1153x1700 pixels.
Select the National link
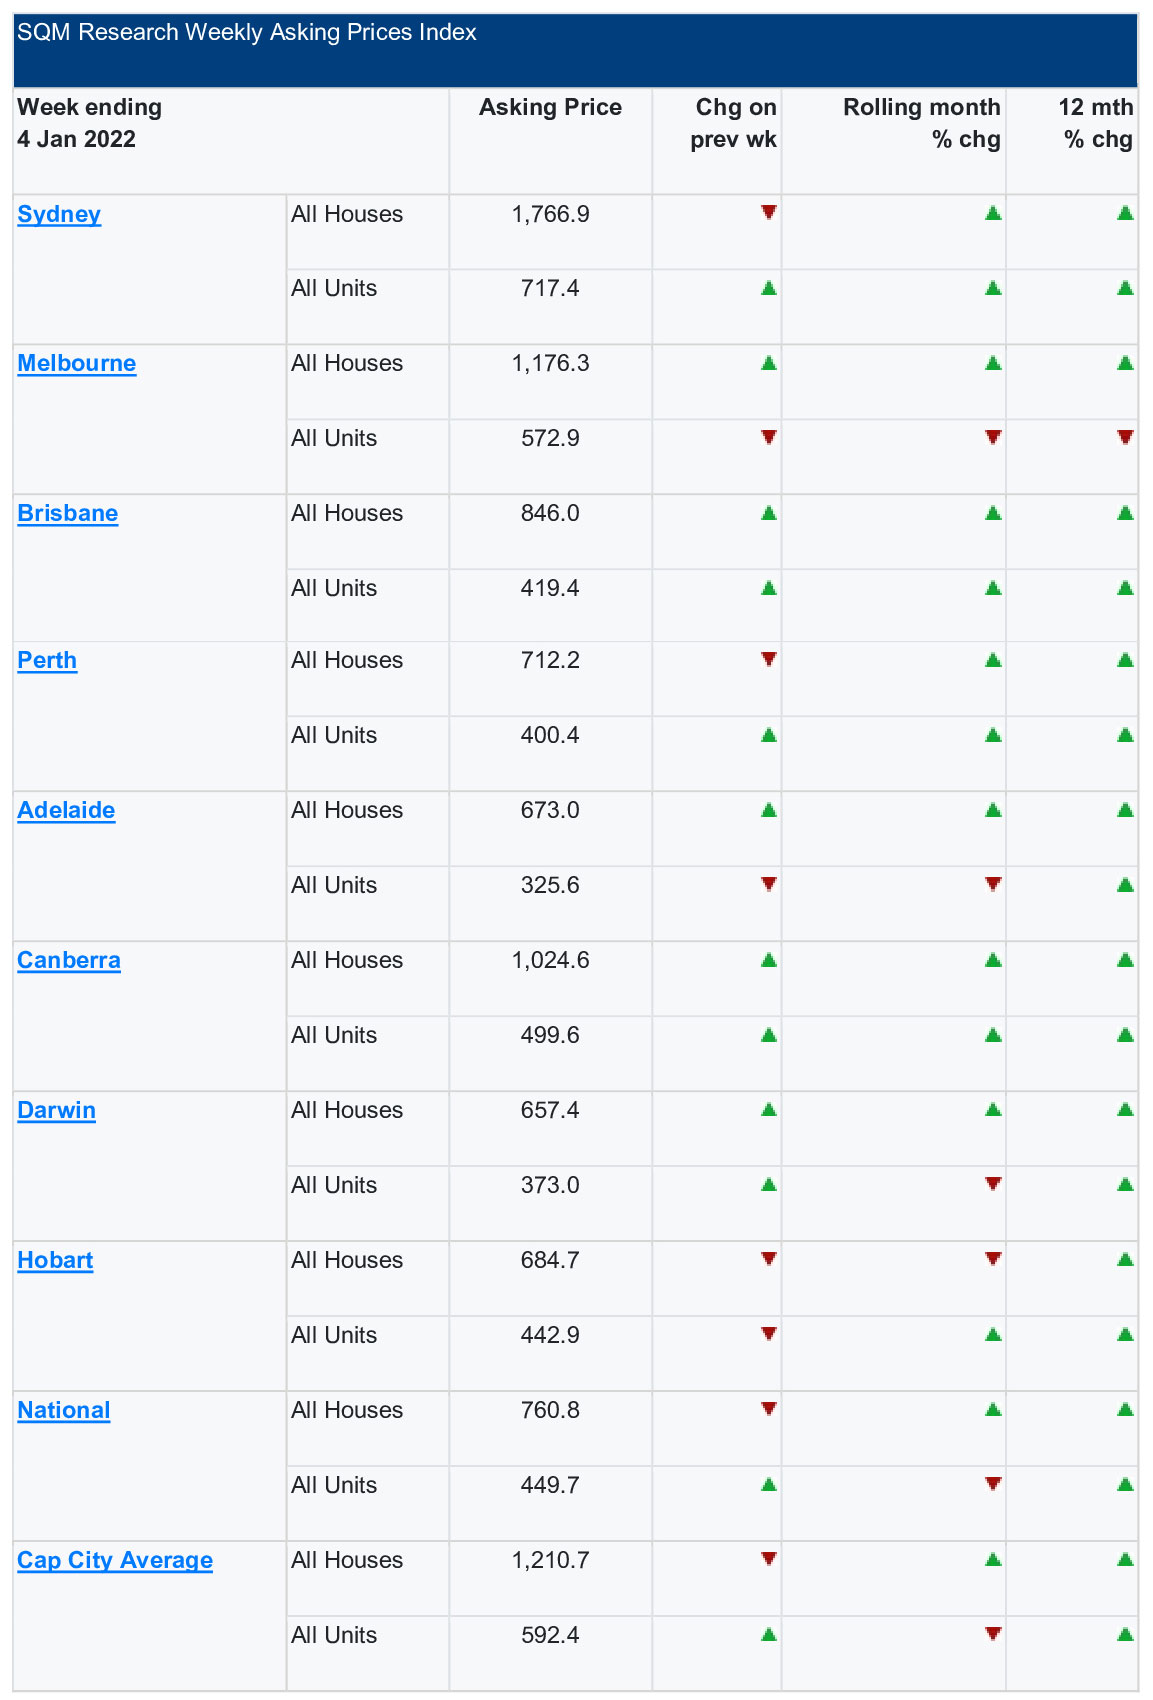click(x=64, y=1410)
